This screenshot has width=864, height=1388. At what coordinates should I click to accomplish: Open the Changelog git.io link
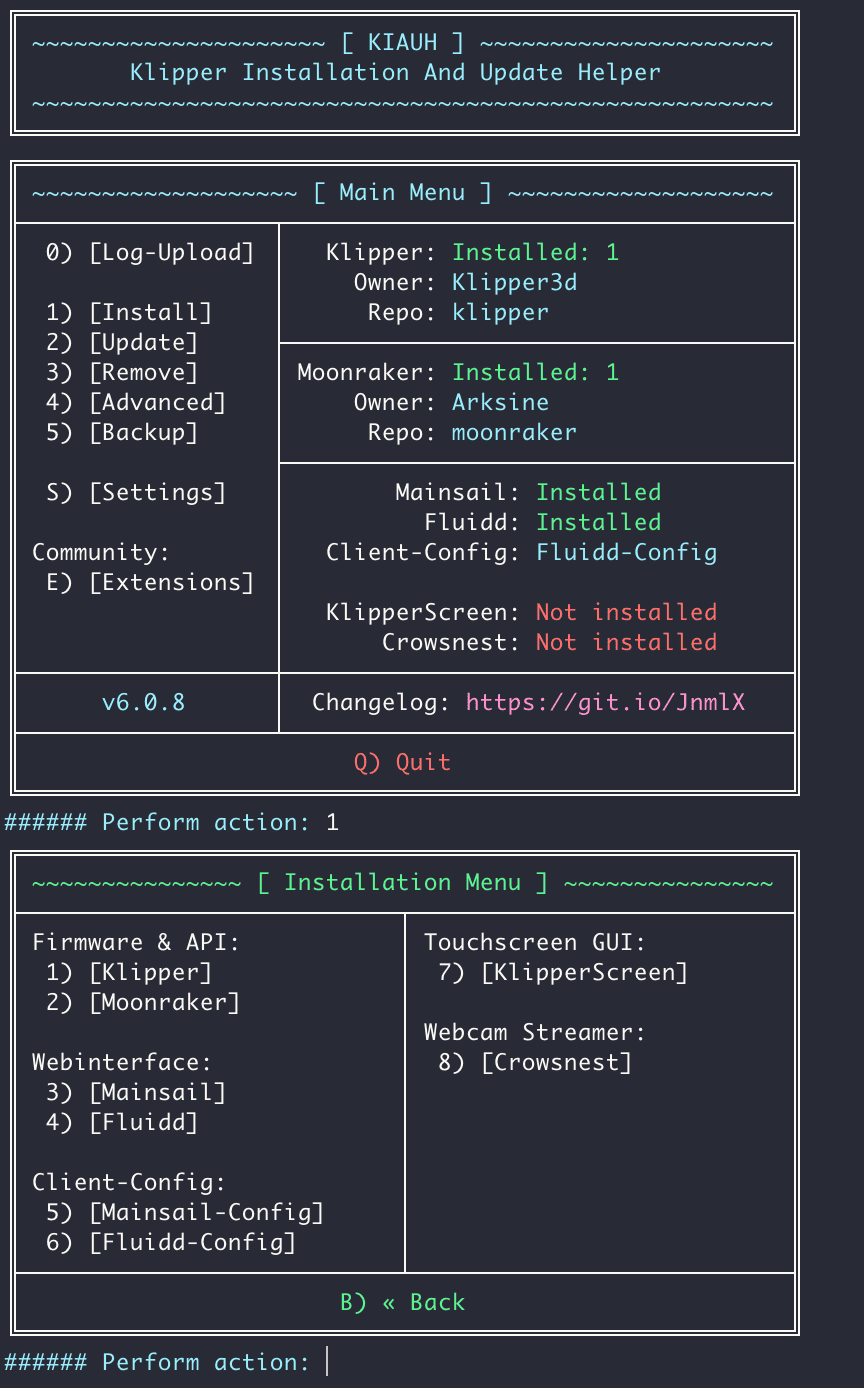click(605, 702)
